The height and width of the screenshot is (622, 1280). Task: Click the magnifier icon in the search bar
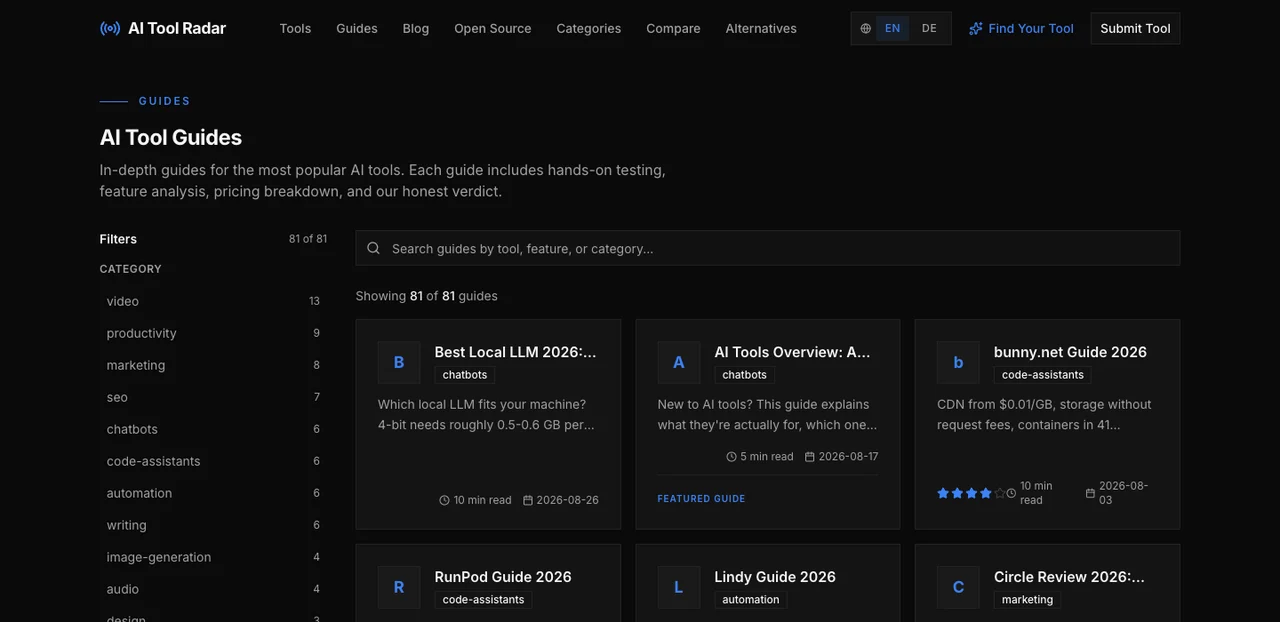[x=373, y=248]
